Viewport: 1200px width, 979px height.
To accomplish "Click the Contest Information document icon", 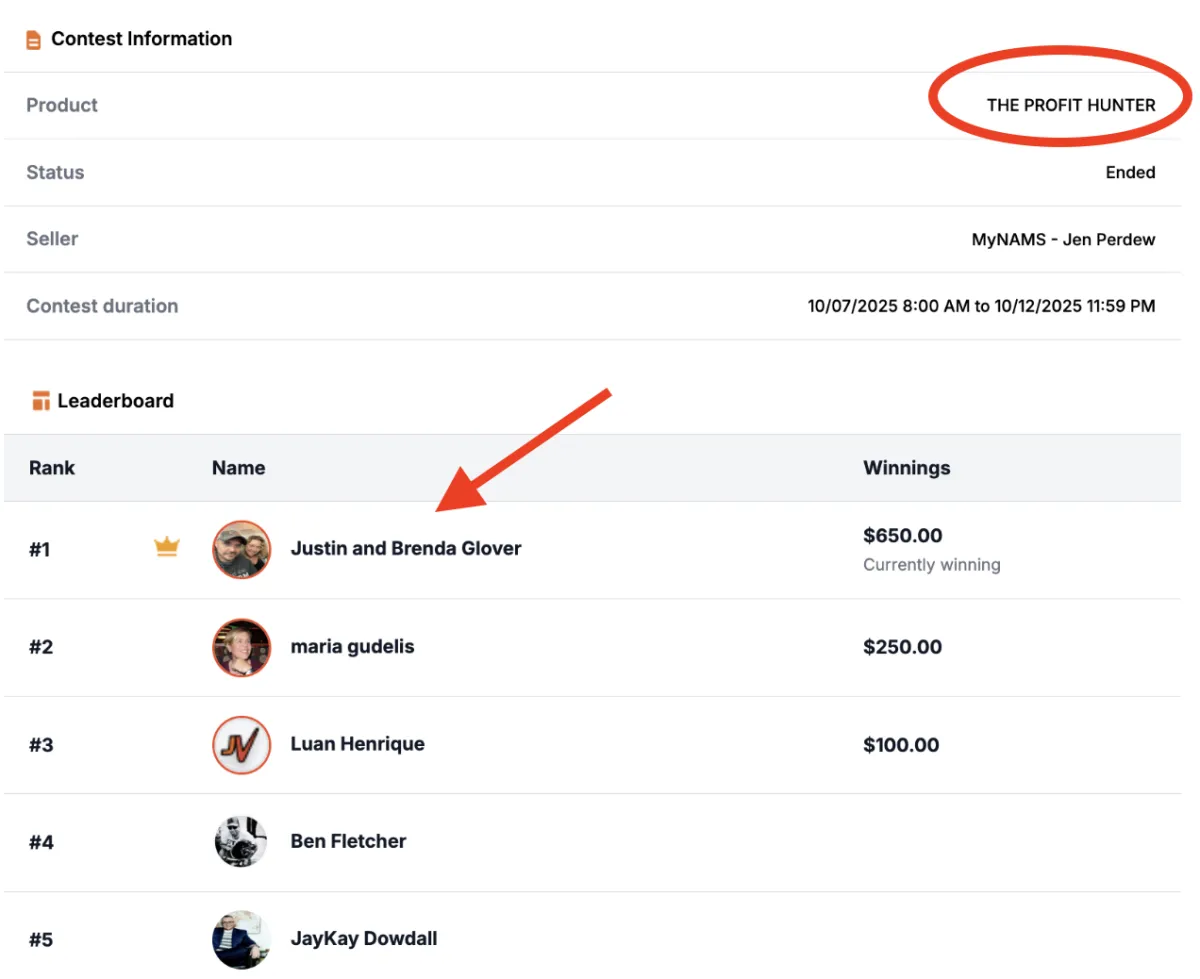I will (34, 40).
